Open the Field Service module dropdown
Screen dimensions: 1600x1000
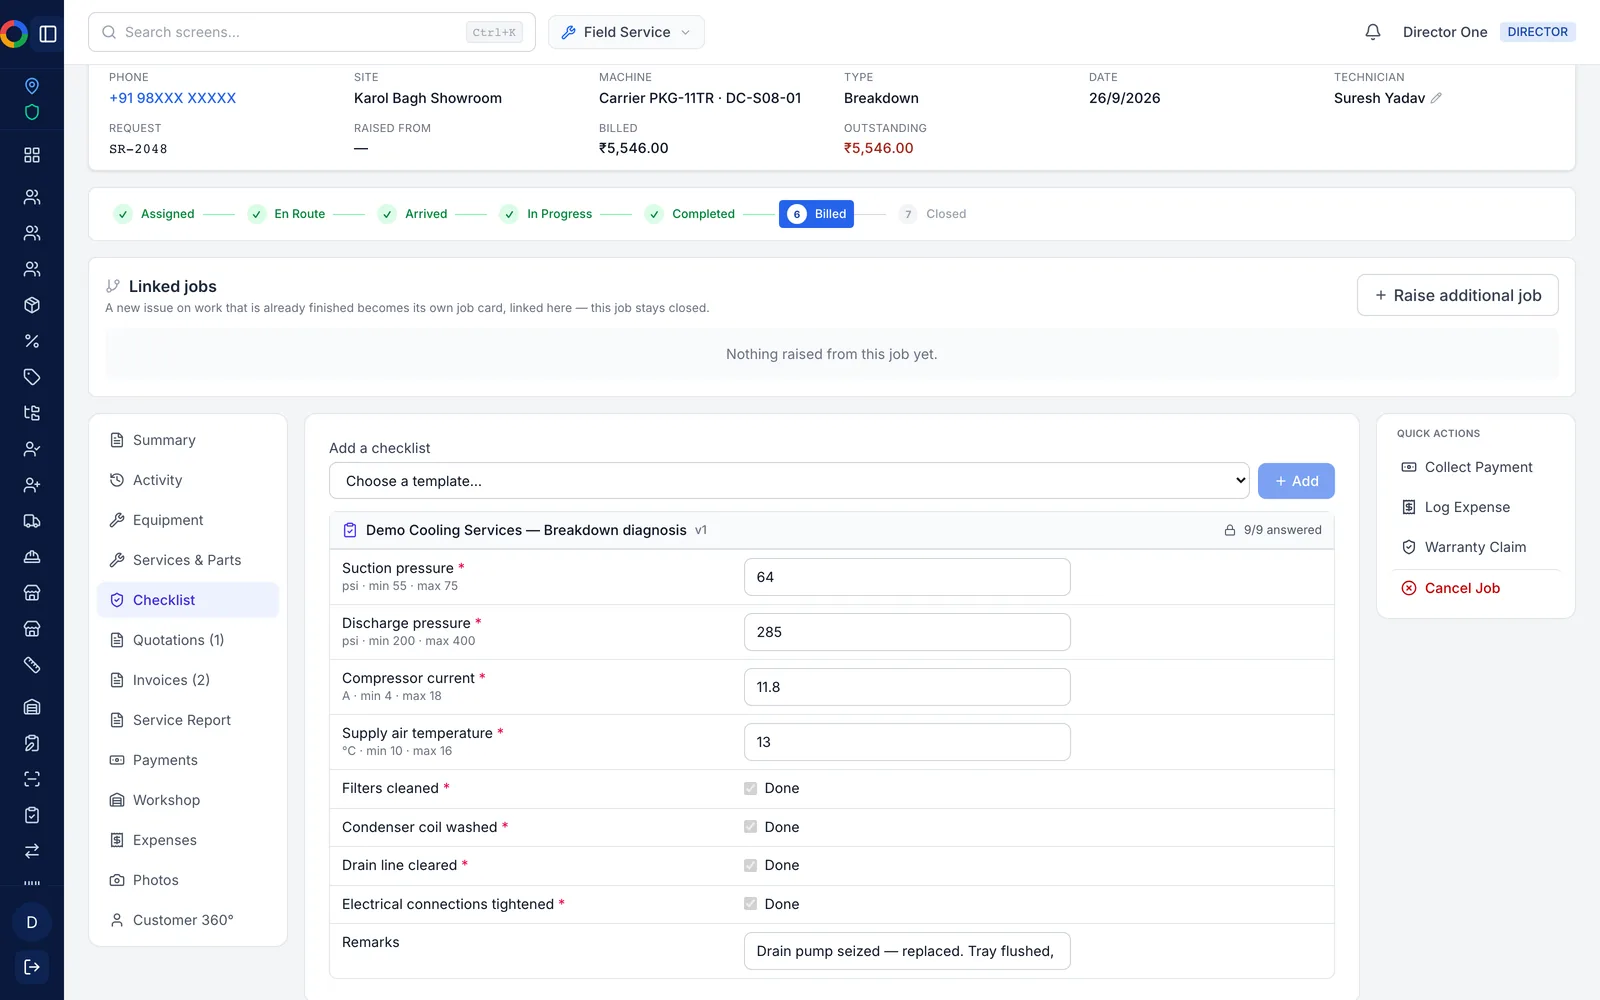626,32
